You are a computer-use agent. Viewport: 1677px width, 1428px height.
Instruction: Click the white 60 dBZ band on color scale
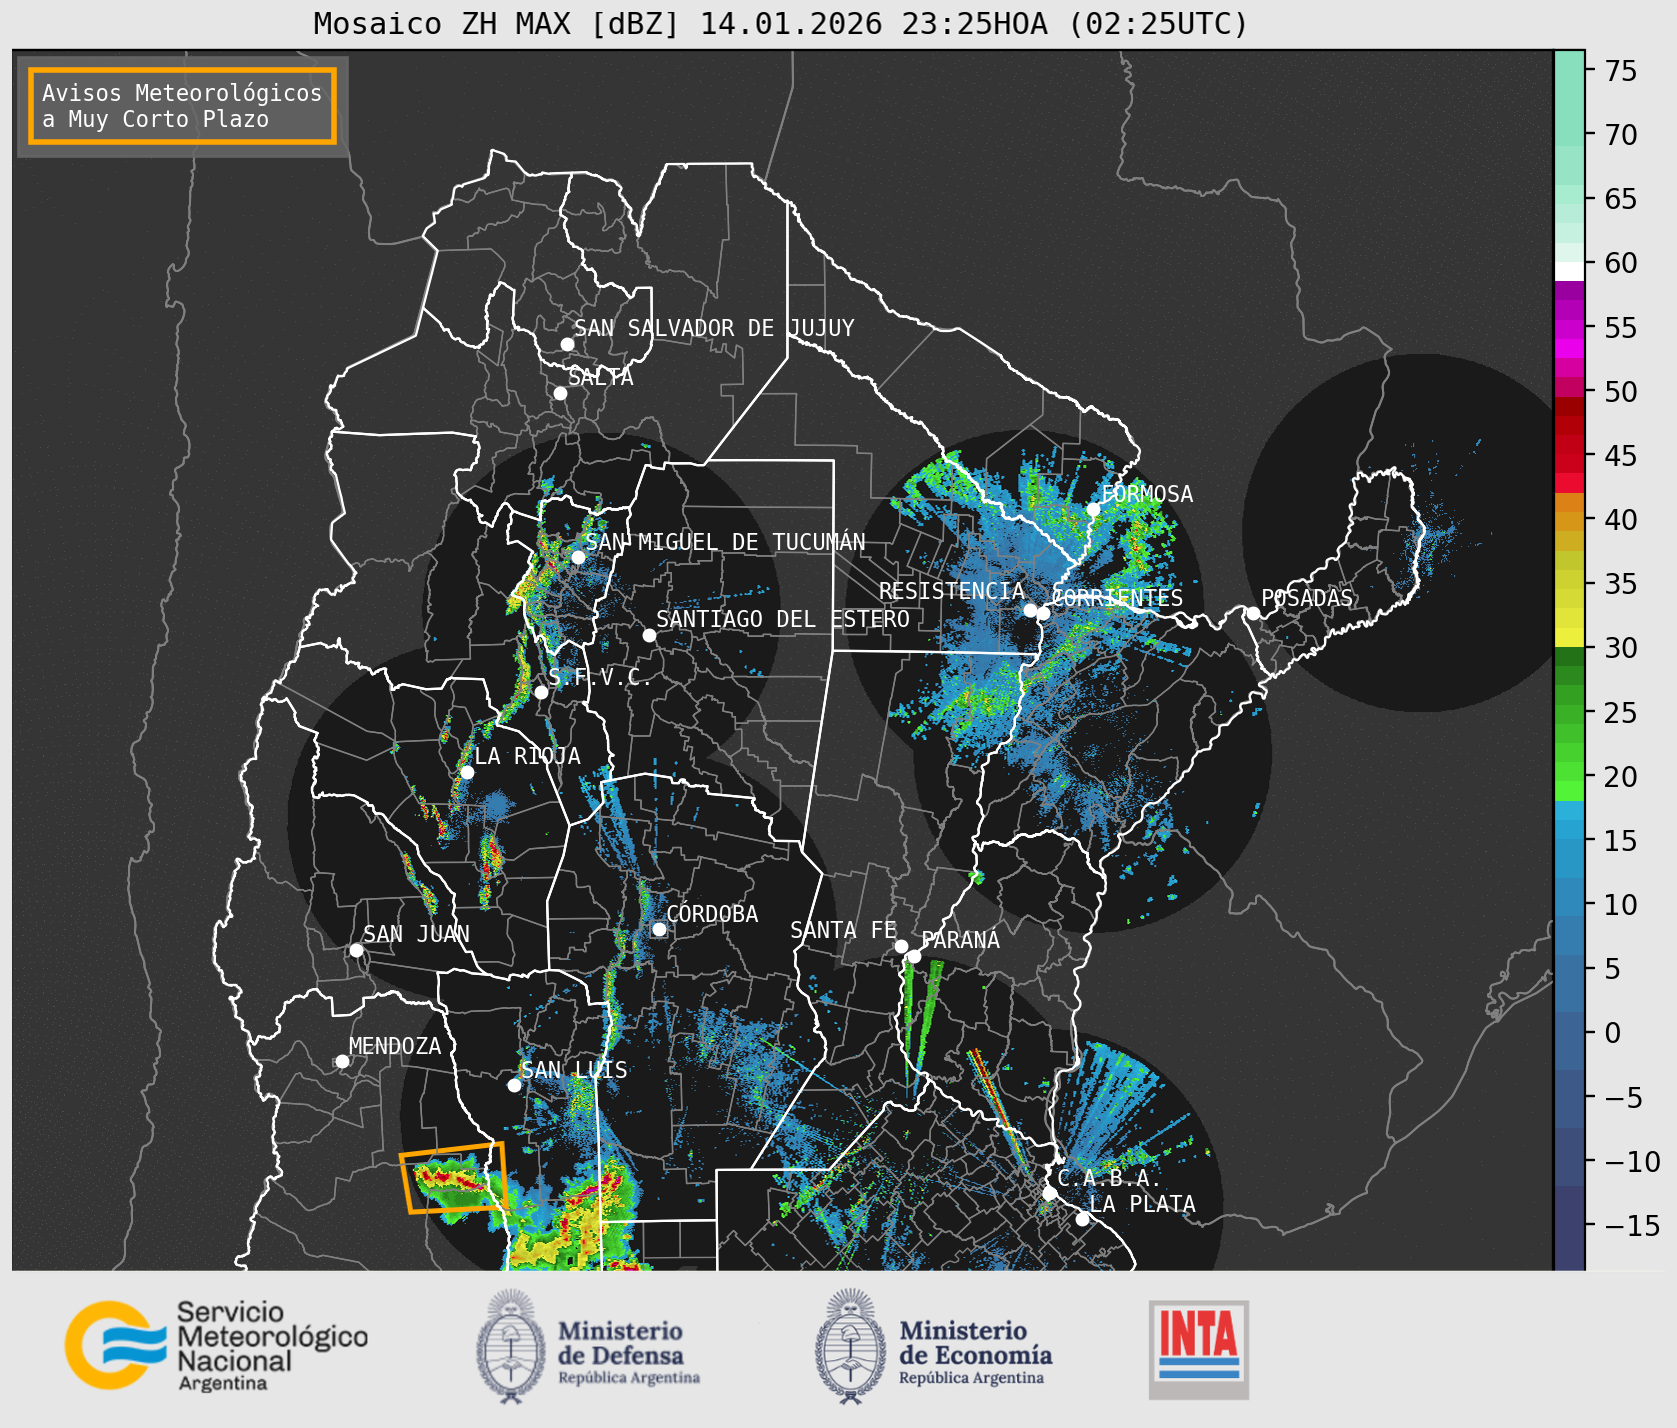pyautogui.click(x=1569, y=270)
